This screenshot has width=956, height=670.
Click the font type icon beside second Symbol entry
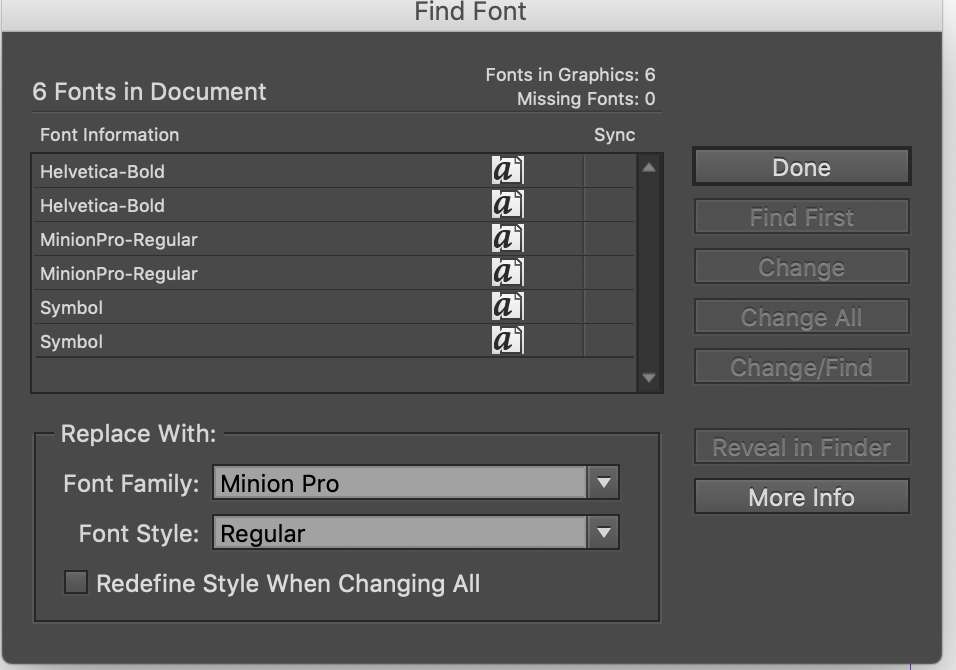point(506,340)
